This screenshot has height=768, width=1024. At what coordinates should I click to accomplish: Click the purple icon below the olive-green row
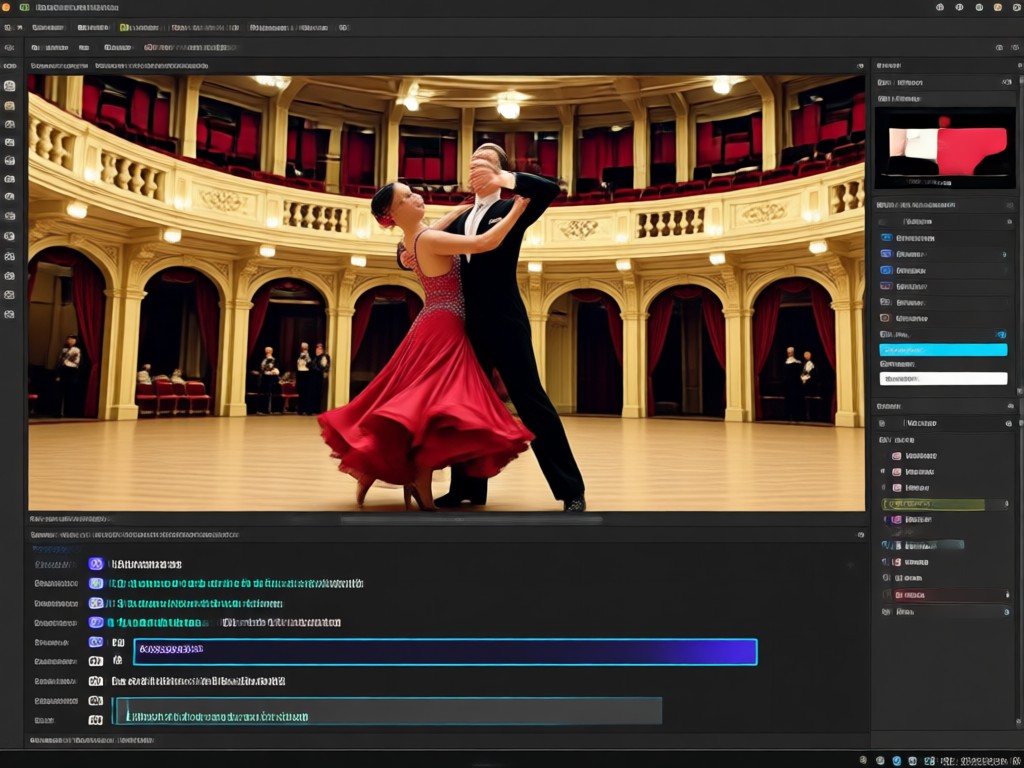pyautogui.click(x=897, y=520)
